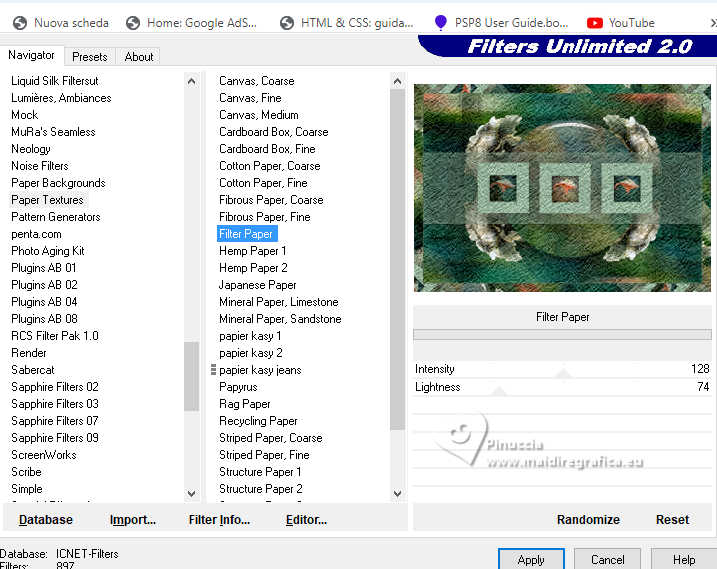Select ScreenWorks category
This screenshot has height=569, width=717.
(43, 455)
